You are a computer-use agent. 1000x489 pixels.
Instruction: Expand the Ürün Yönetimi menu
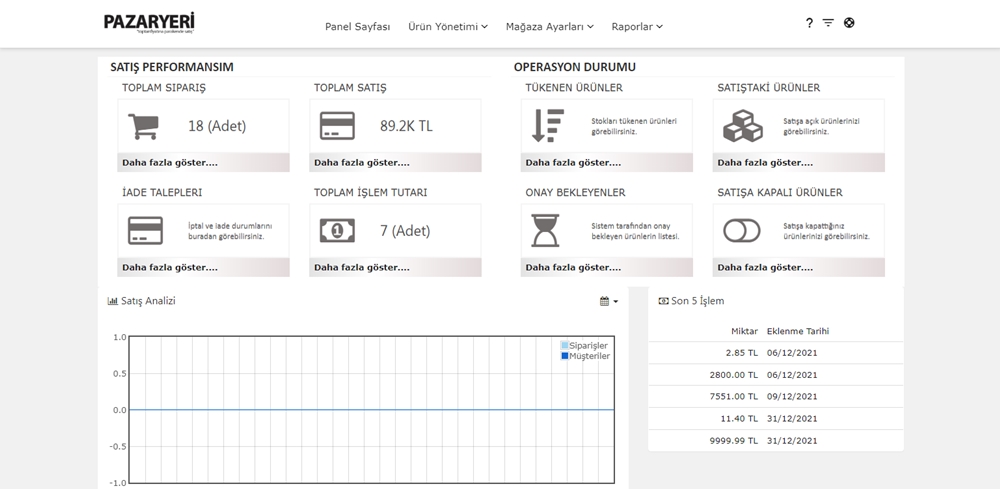pyautogui.click(x=448, y=27)
